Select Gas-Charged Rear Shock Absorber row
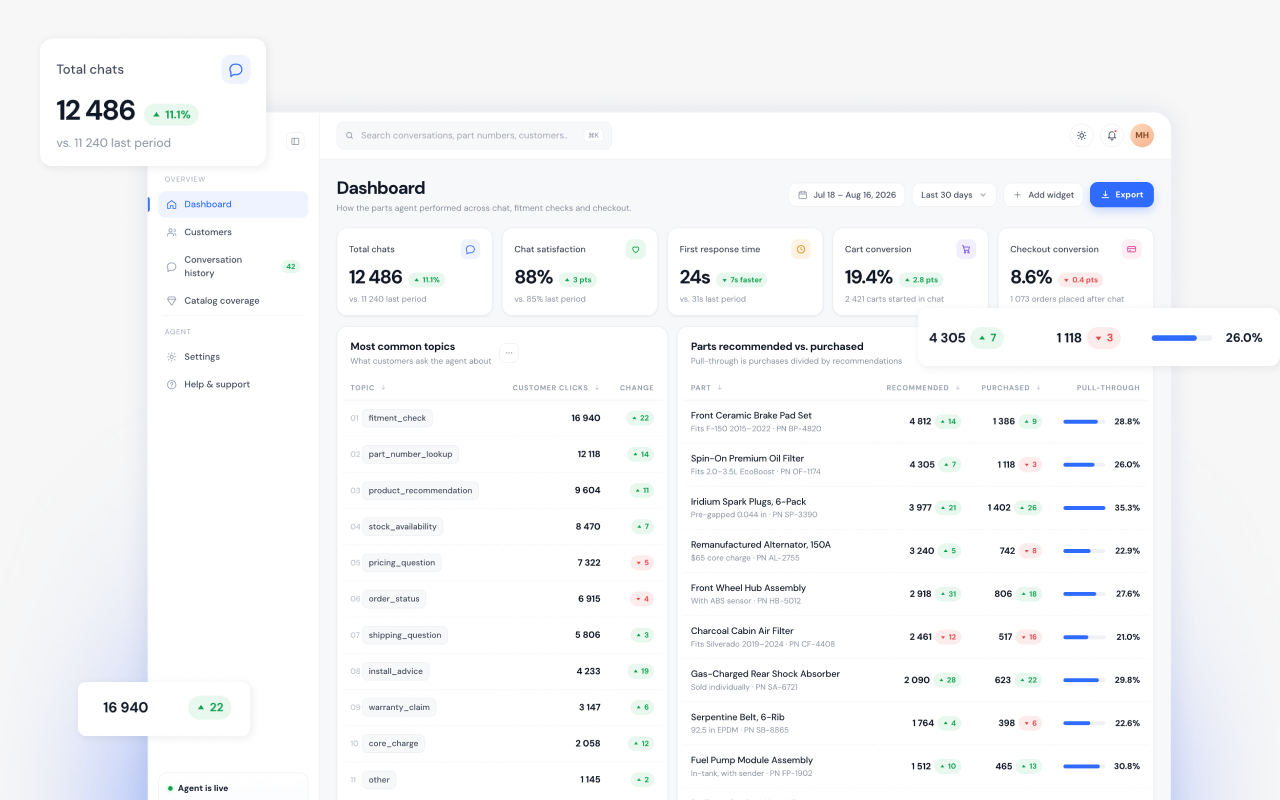1280x800 pixels. click(915, 680)
